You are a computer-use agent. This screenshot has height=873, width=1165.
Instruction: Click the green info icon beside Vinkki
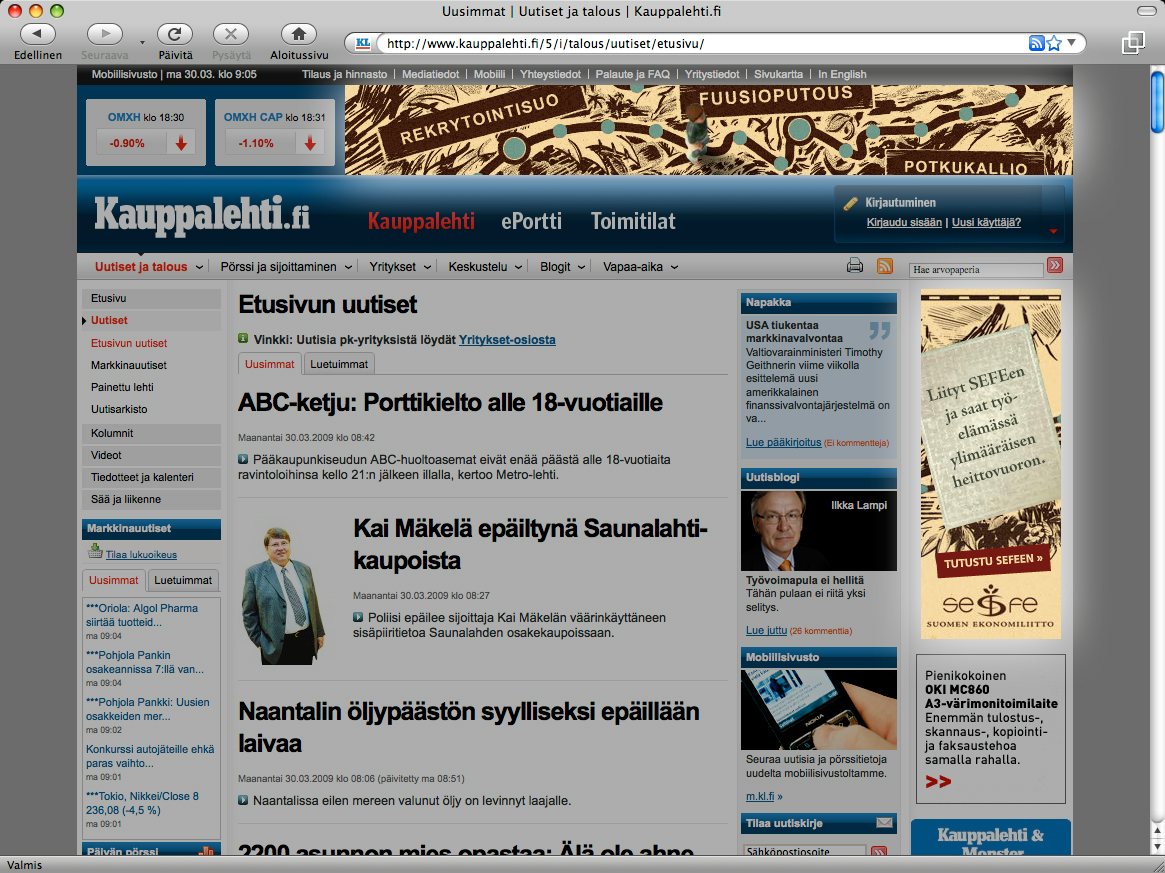point(243,339)
